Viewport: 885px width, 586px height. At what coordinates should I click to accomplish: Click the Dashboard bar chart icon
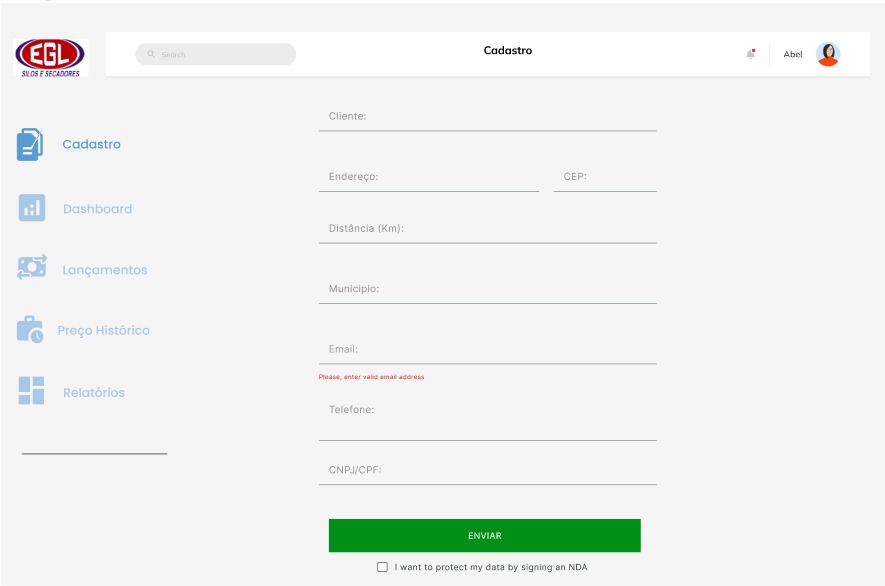pyautogui.click(x=31, y=208)
